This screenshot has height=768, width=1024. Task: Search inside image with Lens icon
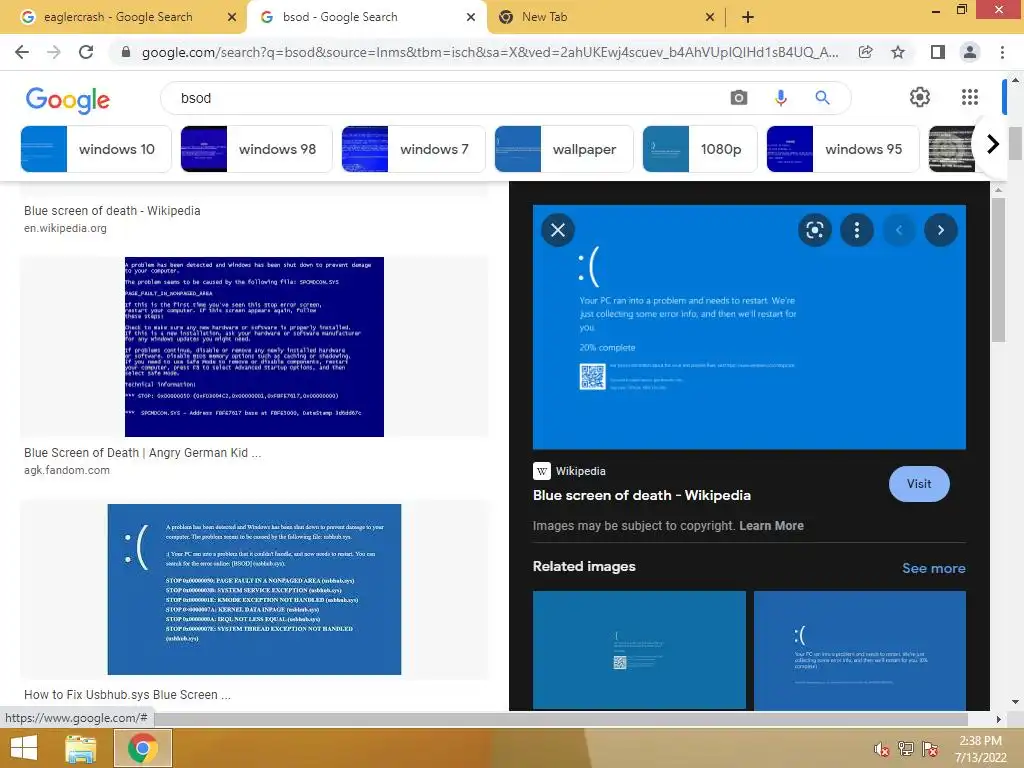pyautogui.click(x=814, y=230)
